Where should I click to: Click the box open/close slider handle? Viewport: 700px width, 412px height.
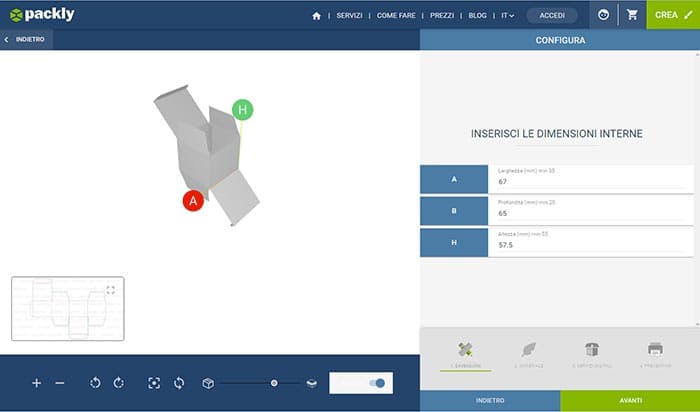pyautogui.click(x=274, y=383)
